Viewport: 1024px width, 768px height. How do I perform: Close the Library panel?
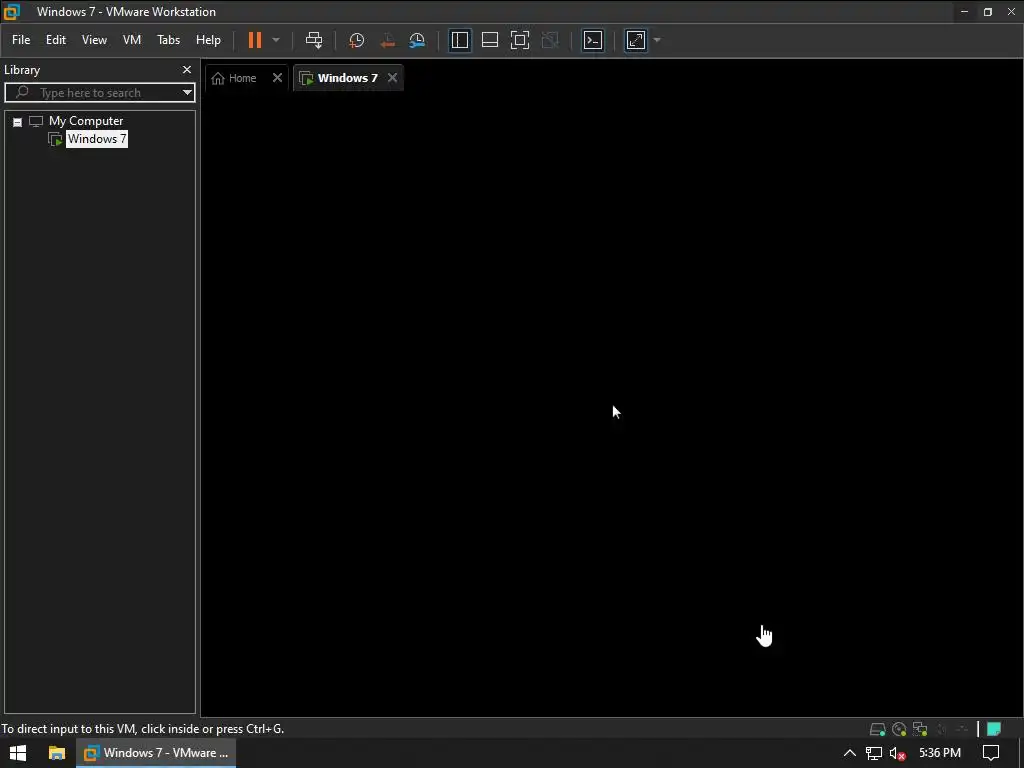pyautogui.click(x=187, y=69)
